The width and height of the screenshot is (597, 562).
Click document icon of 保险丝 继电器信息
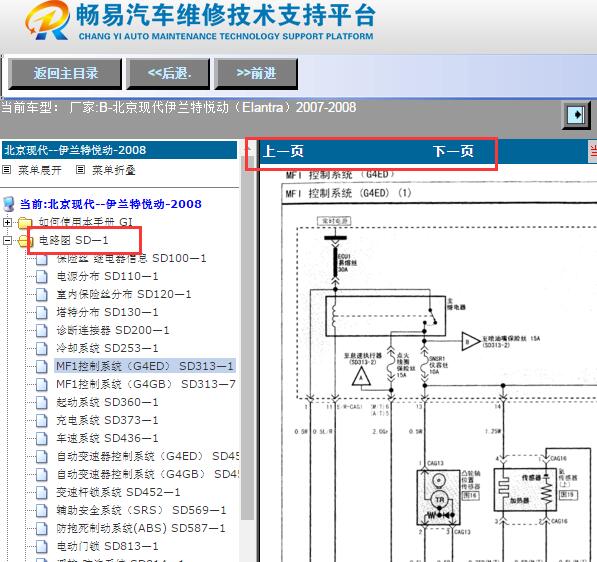tap(42, 259)
